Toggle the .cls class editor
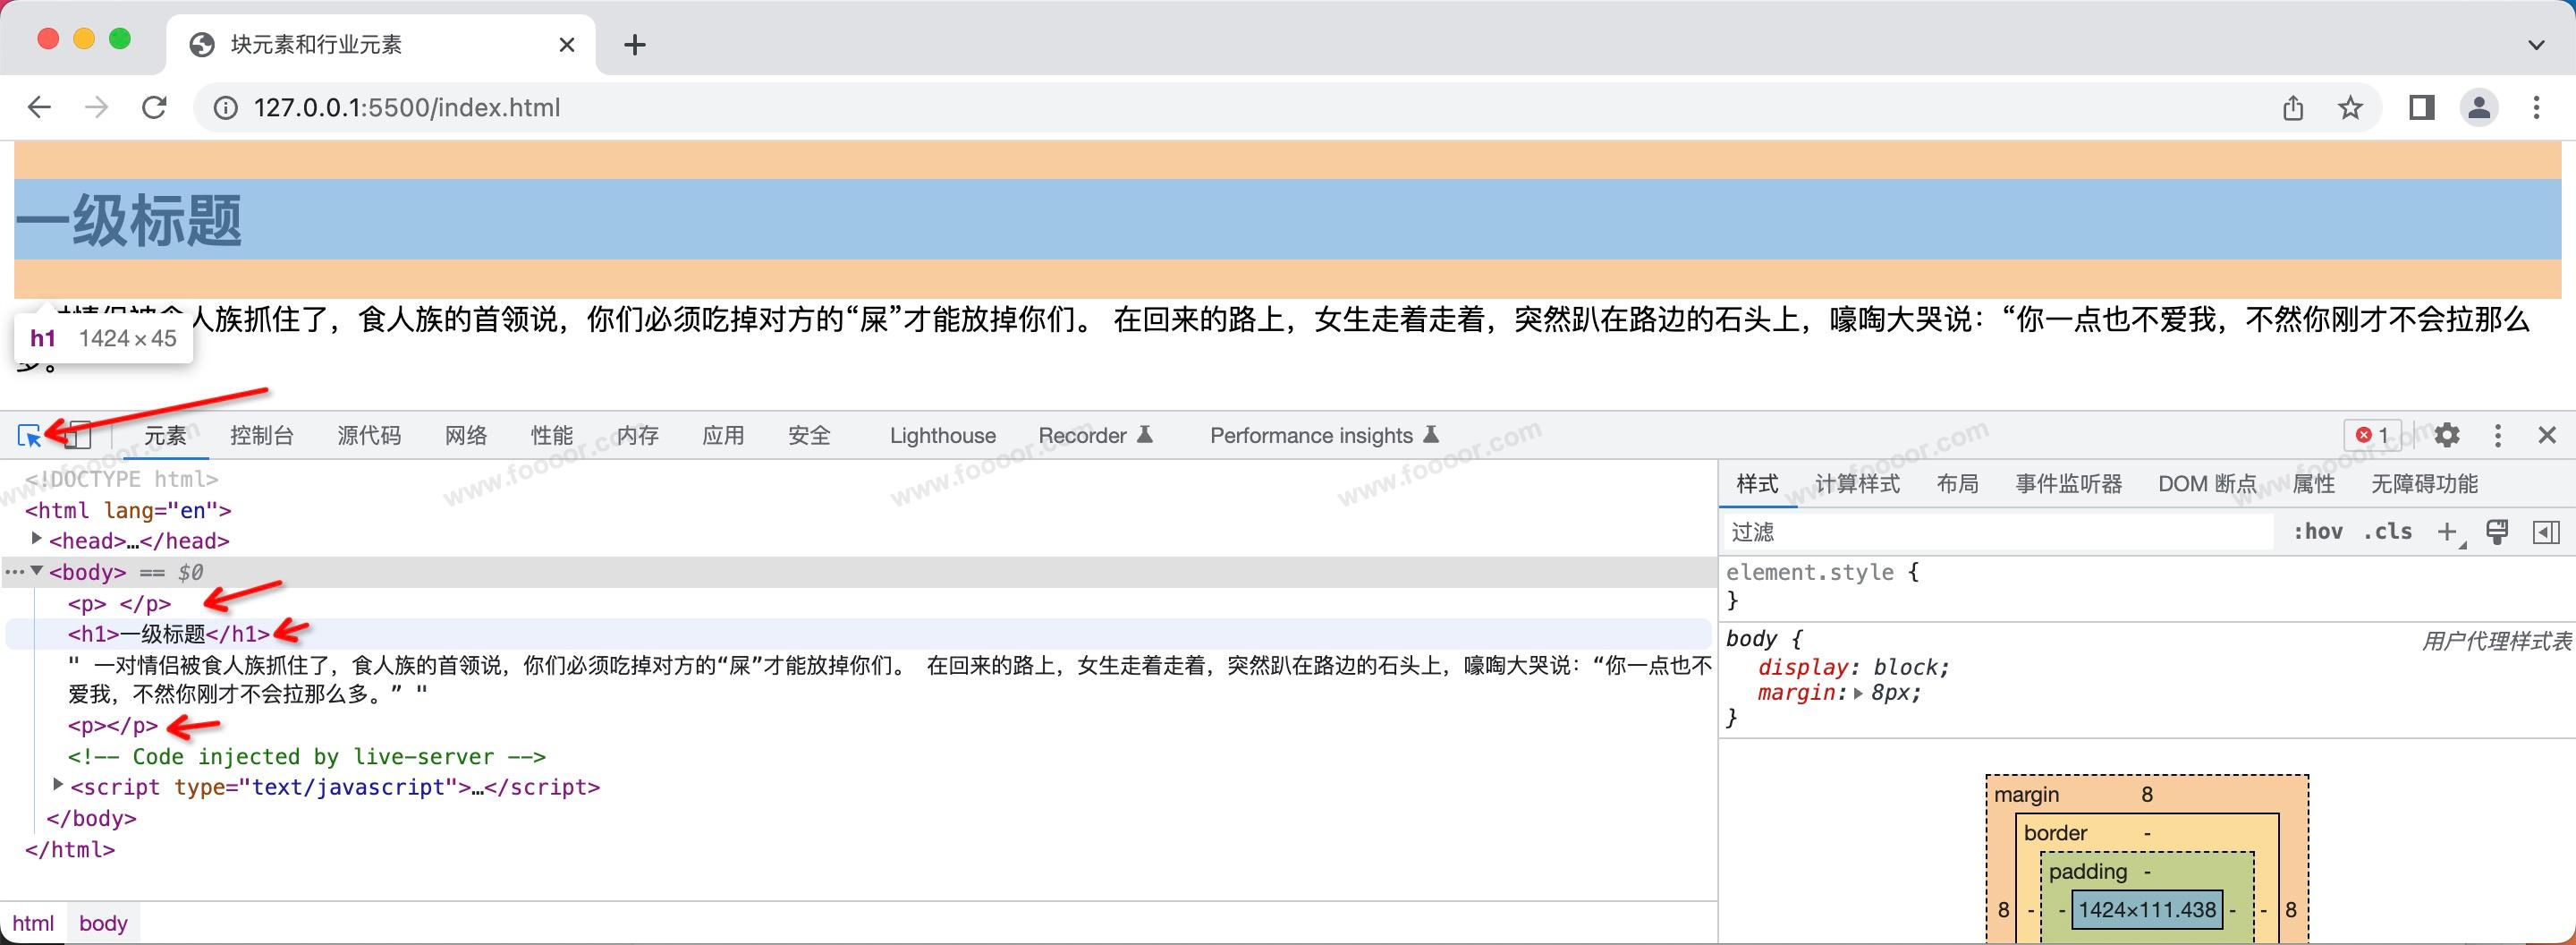The height and width of the screenshot is (945, 2576). pos(2387,532)
